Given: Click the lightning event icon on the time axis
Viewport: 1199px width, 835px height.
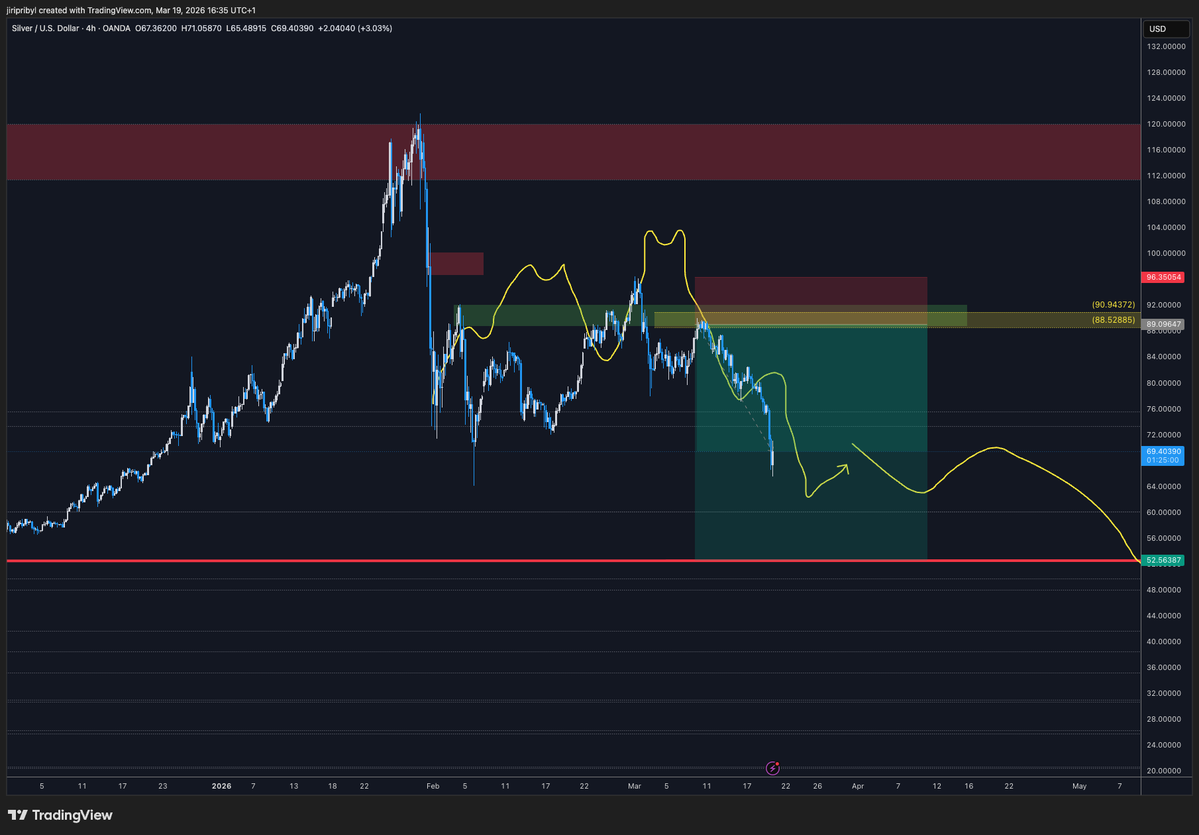Looking at the screenshot, I should coord(772,768).
